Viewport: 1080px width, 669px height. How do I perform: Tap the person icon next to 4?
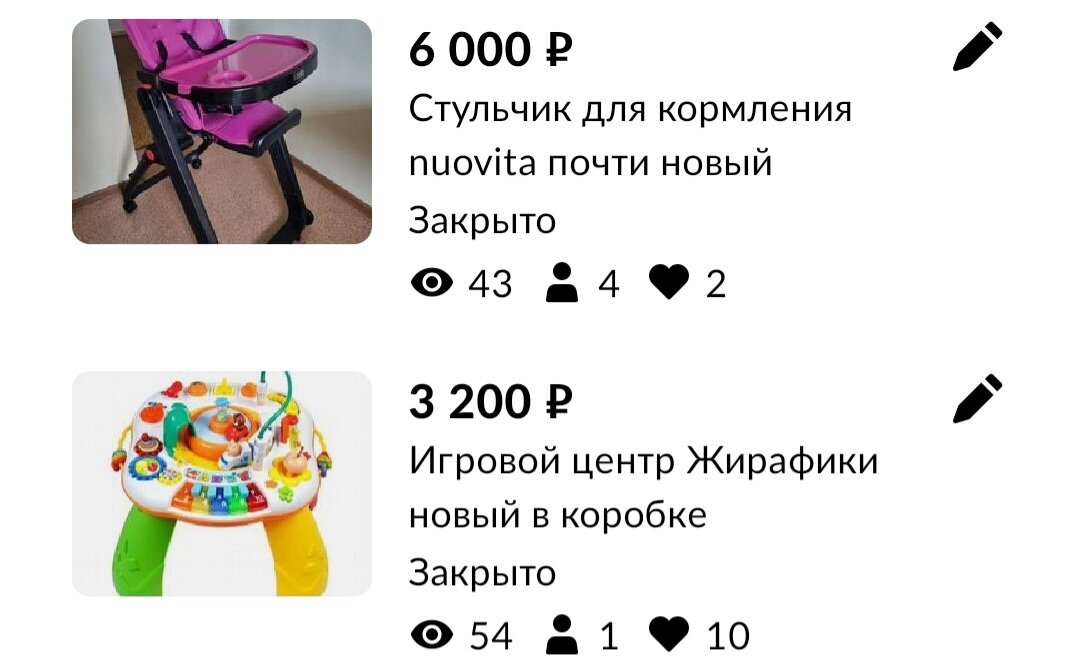(x=562, y=282)
